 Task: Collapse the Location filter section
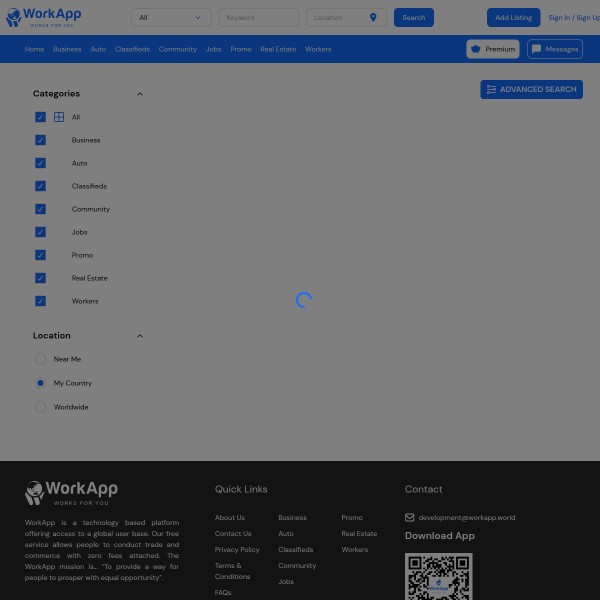140,336
